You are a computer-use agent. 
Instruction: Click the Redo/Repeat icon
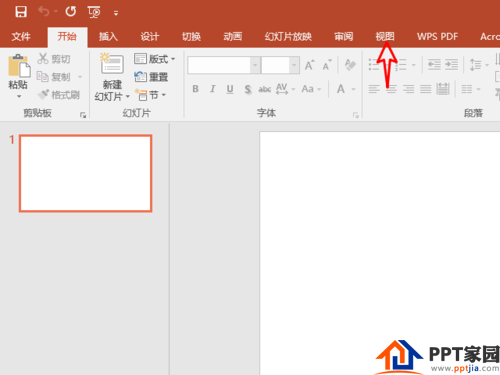tap(71, 12)
